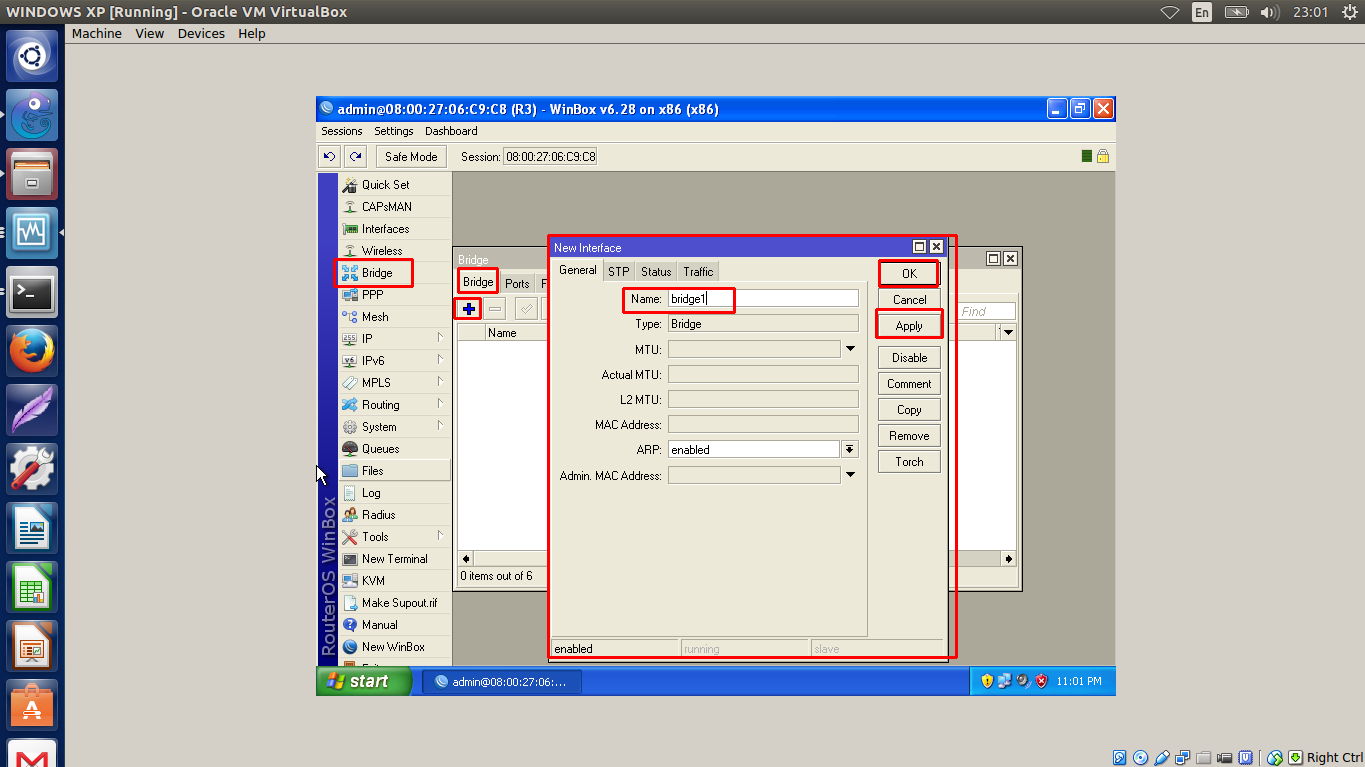The image size is (1365, 767).
Task: Open Files in the WinBox sidebar
Action: pyautogui.click(x=372, y=471)
